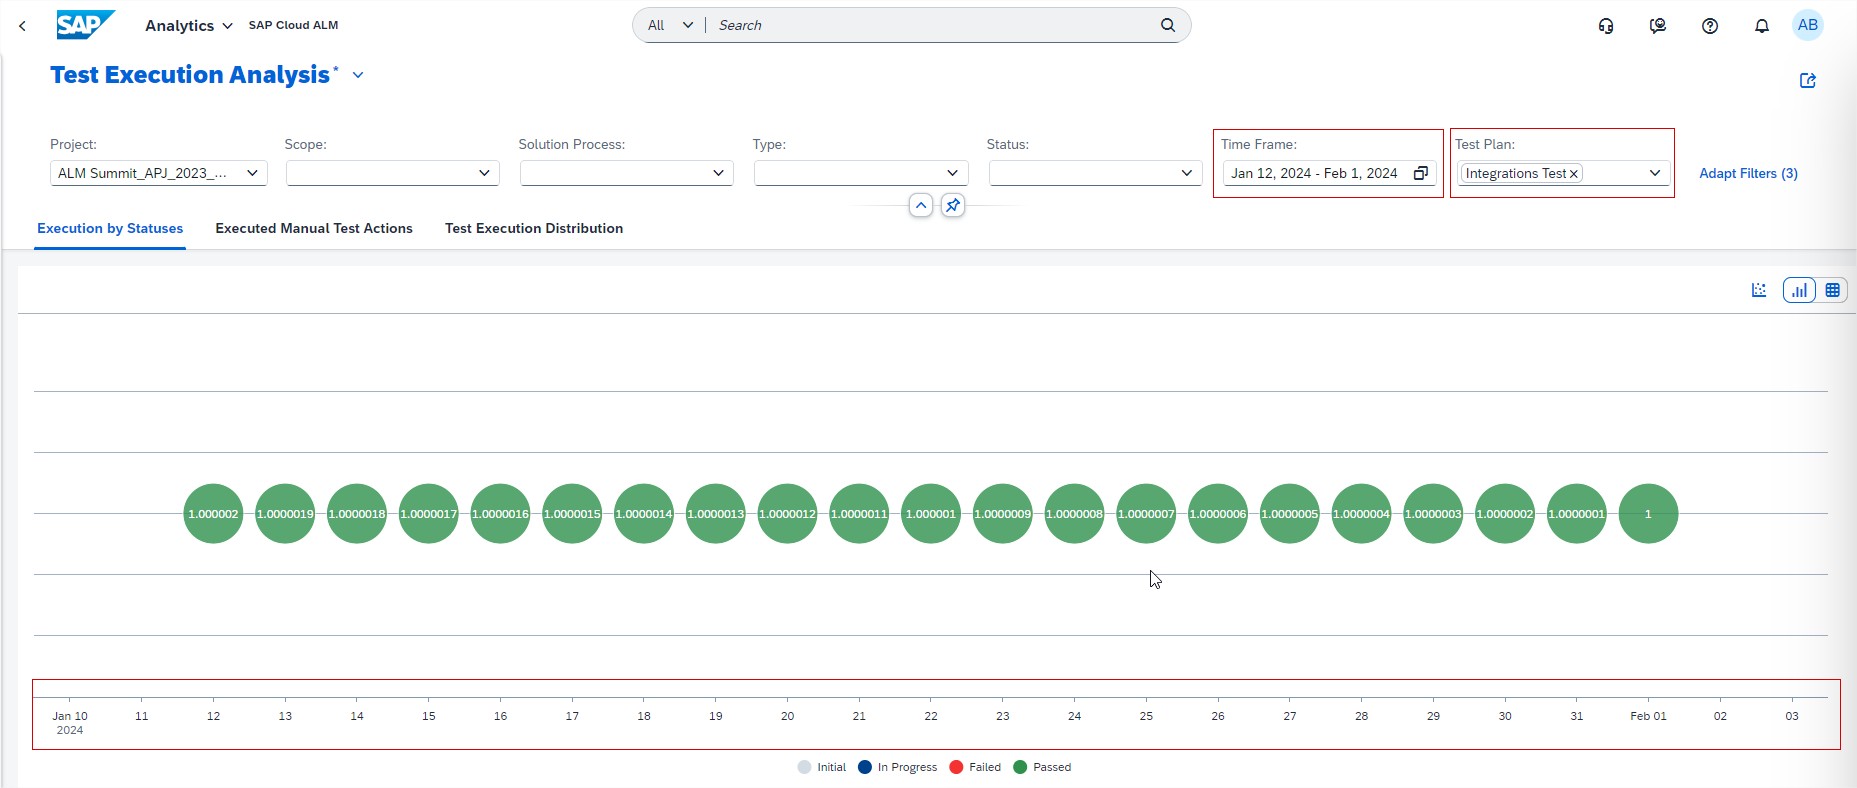The height and width of the screenshot is (788, 1857).
Task: Switch to the table view
Action: point(1832,290)
